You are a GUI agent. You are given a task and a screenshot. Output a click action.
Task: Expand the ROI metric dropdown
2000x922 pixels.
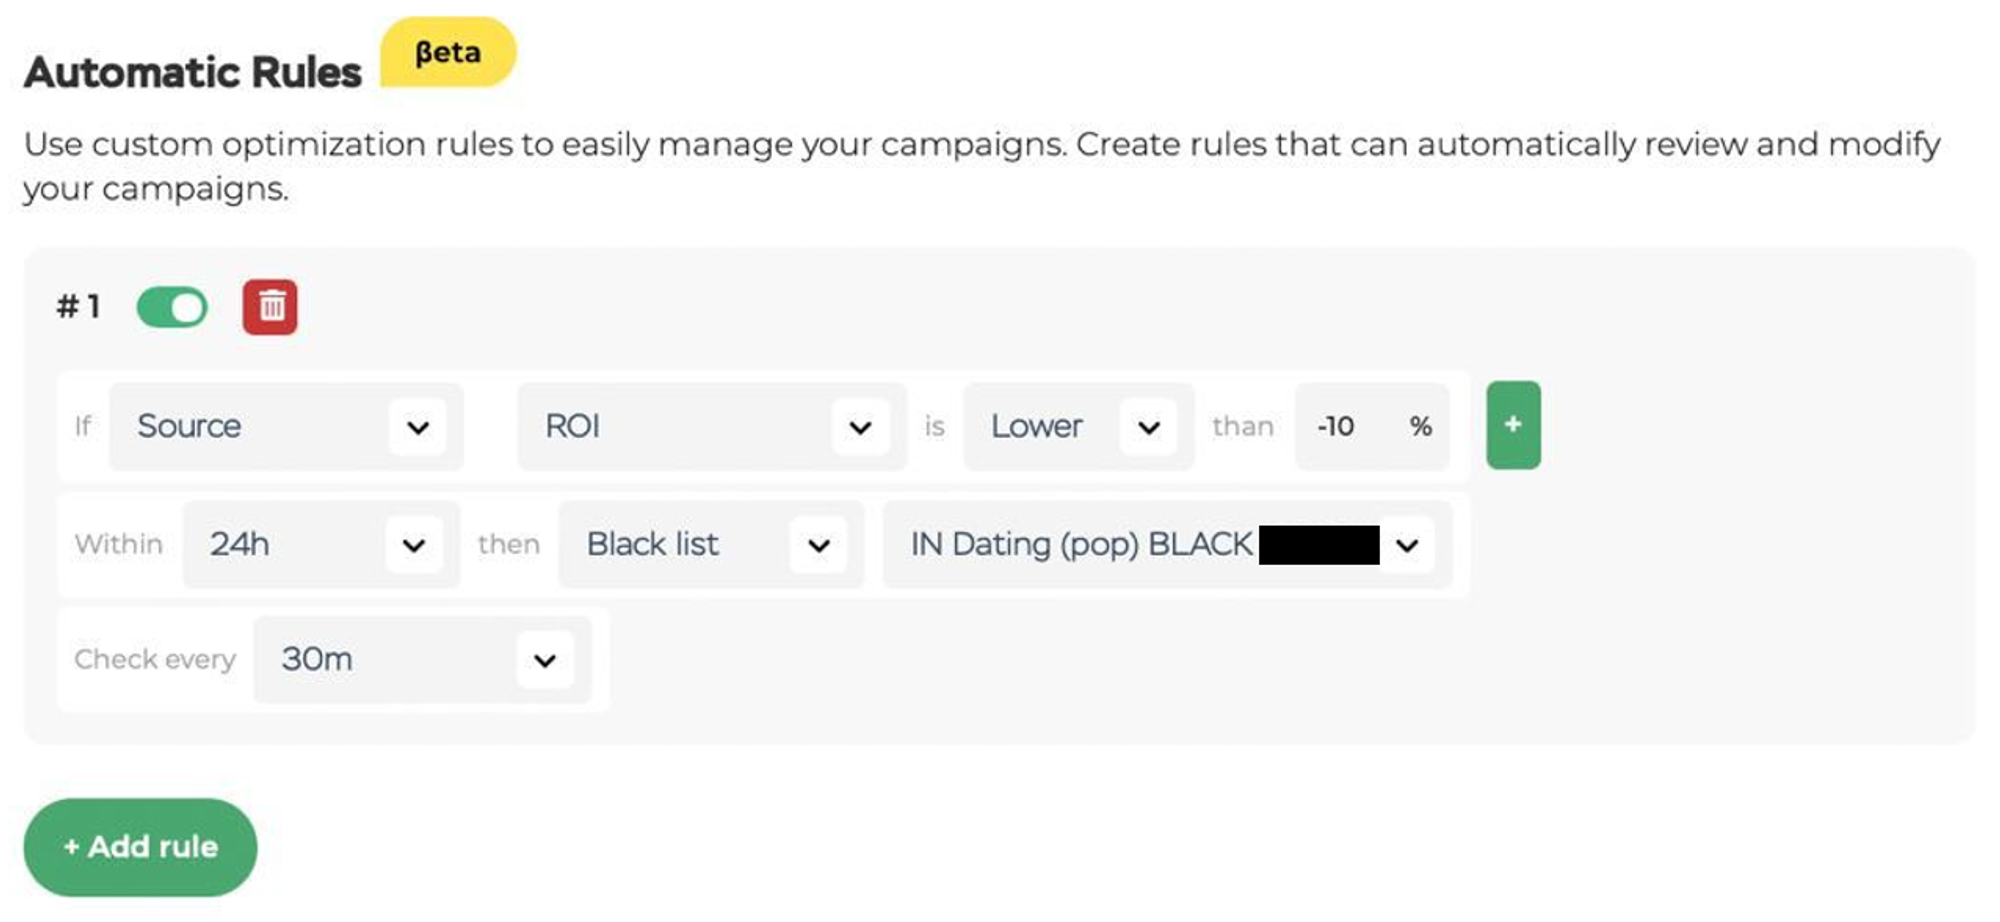[711, 427]
